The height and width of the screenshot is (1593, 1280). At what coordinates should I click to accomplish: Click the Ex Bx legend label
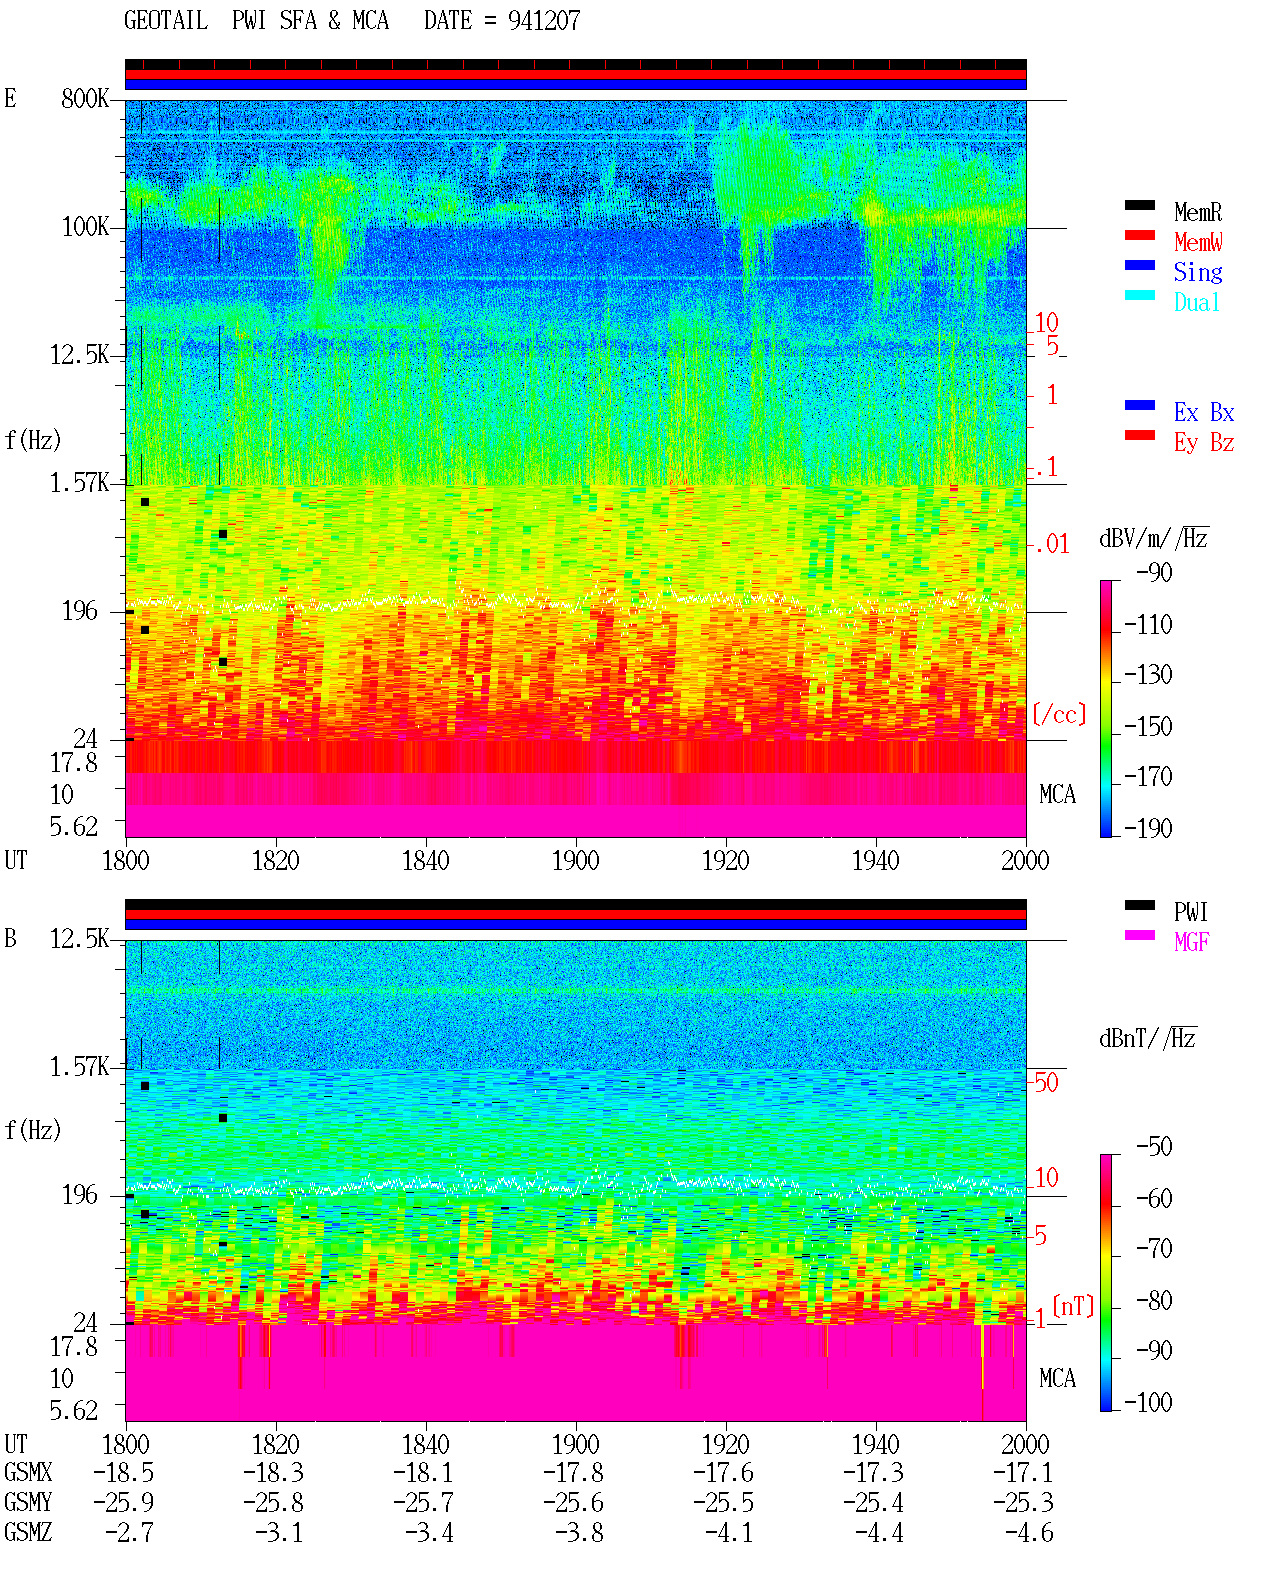(x=1204, y=412)
